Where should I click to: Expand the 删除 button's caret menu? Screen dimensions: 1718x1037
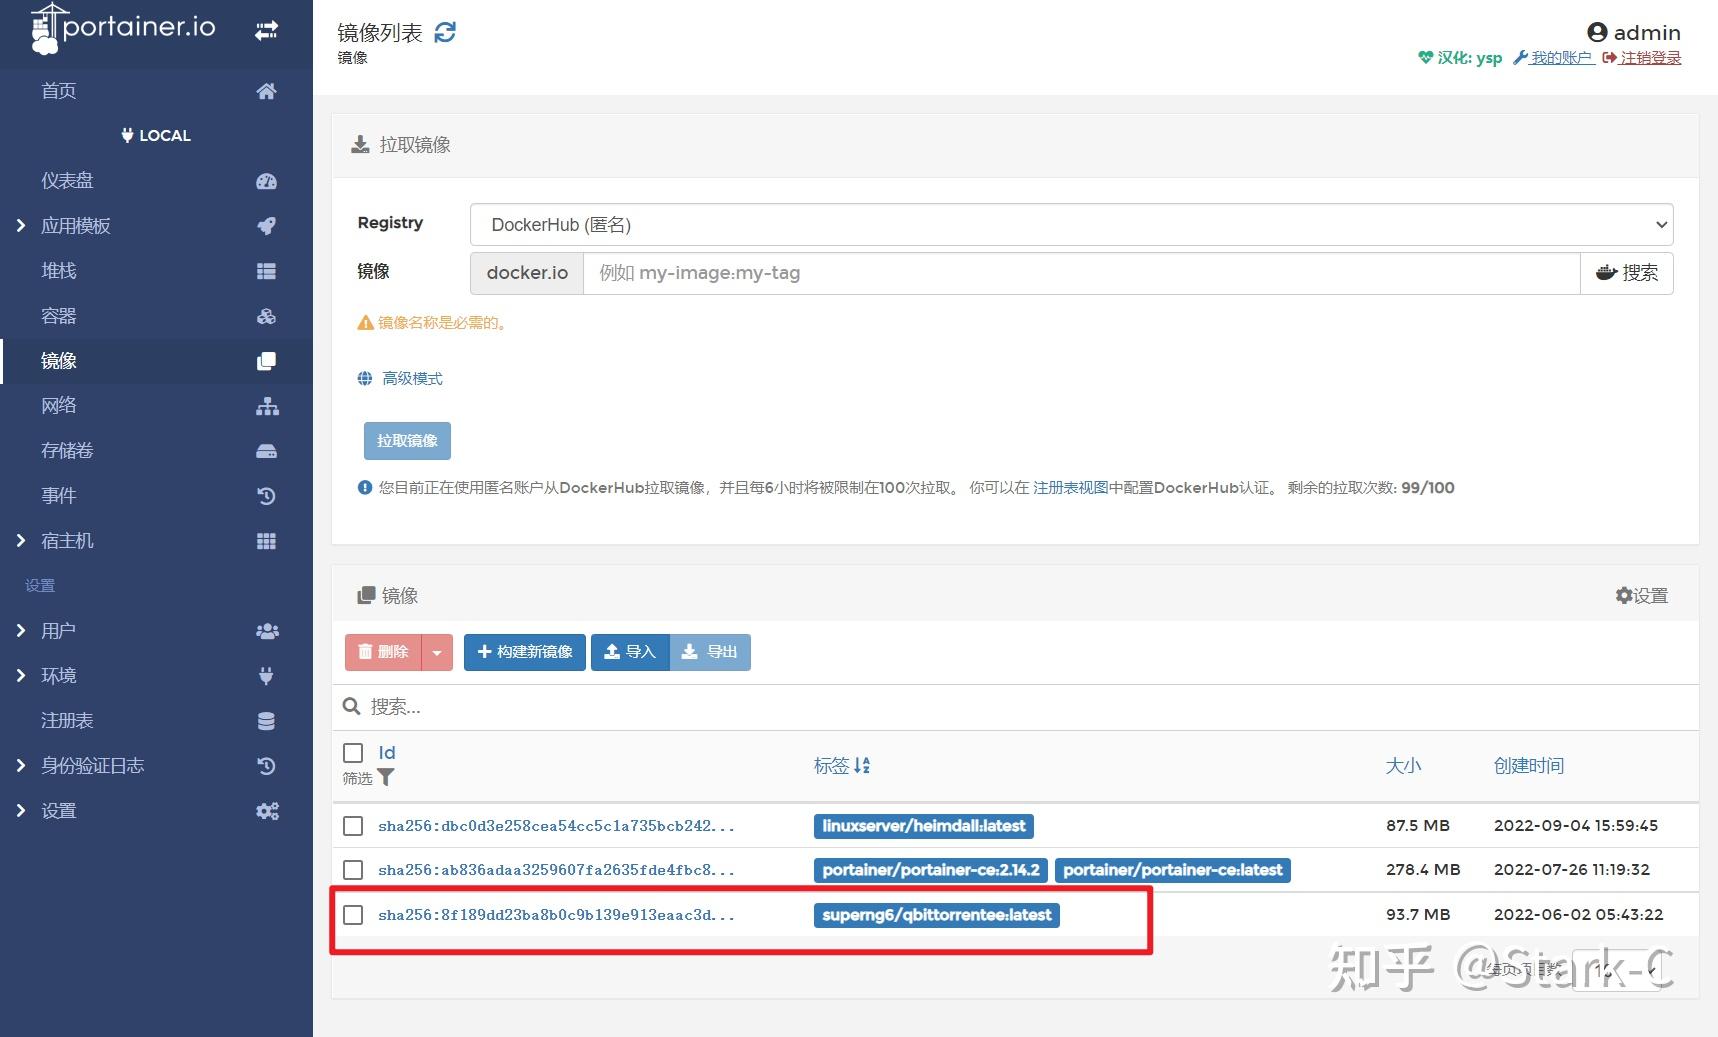click(x=437, y=652)
